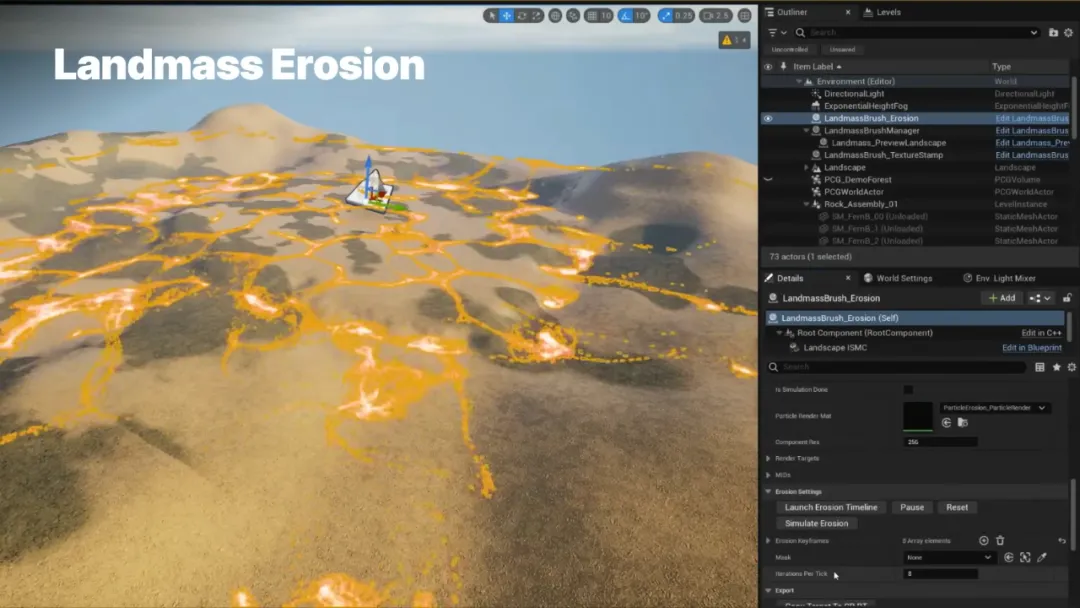Open grid snap value 10 dropdown

pyautogui.click(x=606, y=15)
